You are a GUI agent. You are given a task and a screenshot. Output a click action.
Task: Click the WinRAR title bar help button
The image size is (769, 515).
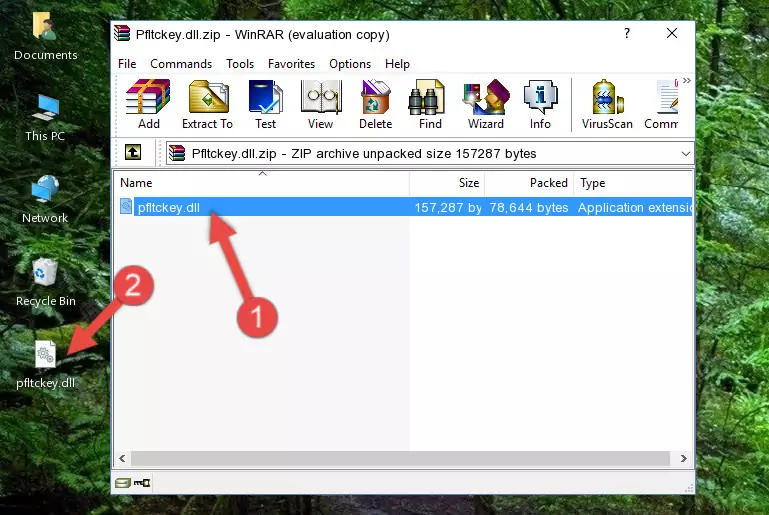coord(627,33)
